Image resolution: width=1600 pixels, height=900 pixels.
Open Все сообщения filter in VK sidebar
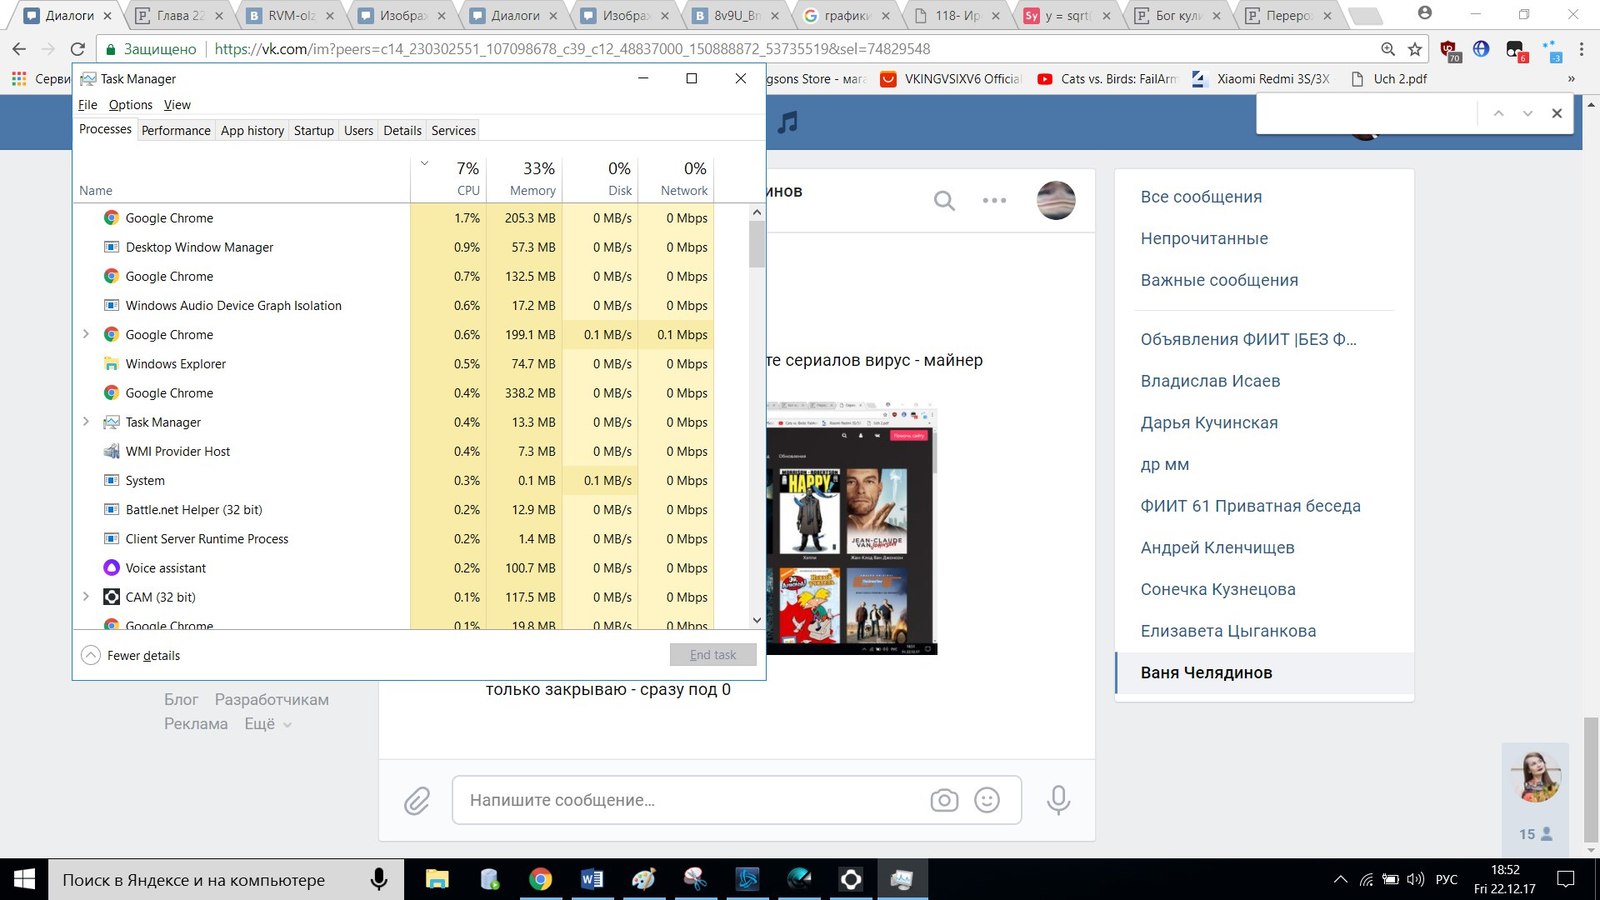tap(1201, 197)
